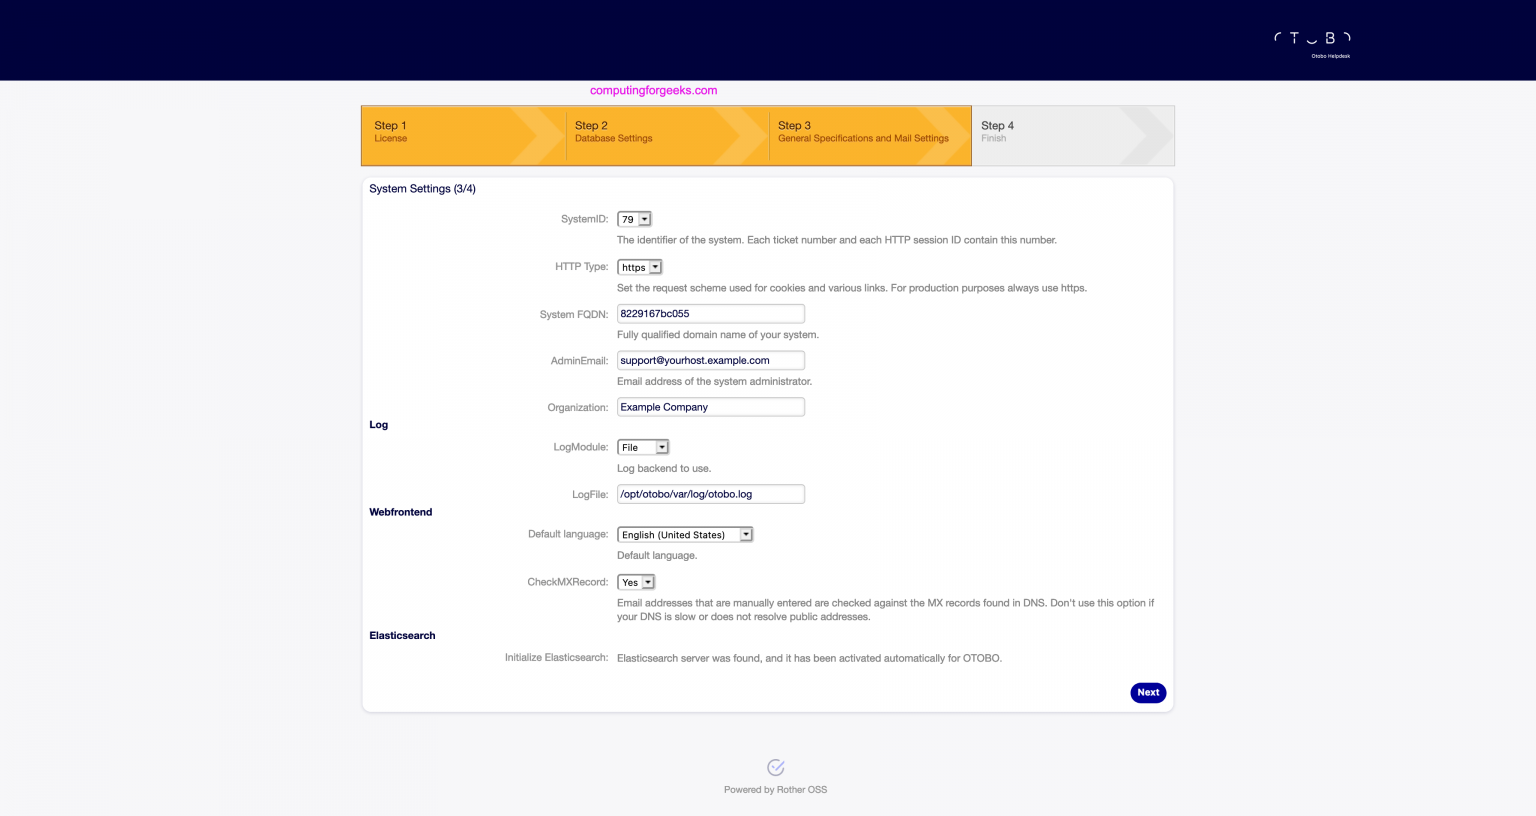This screenshot has height=816, width=1536.
Task: Click into the AdminEmail text field
Action: [710, 361]
